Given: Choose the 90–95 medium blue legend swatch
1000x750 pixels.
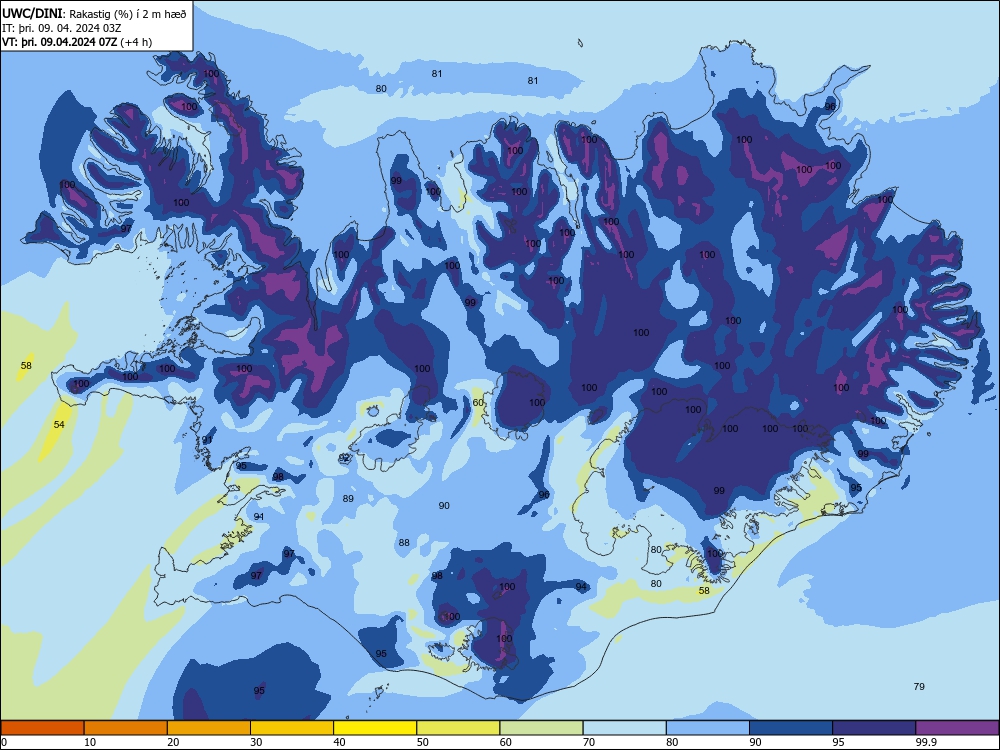Looking at the screenshot, I should point(791,728).
